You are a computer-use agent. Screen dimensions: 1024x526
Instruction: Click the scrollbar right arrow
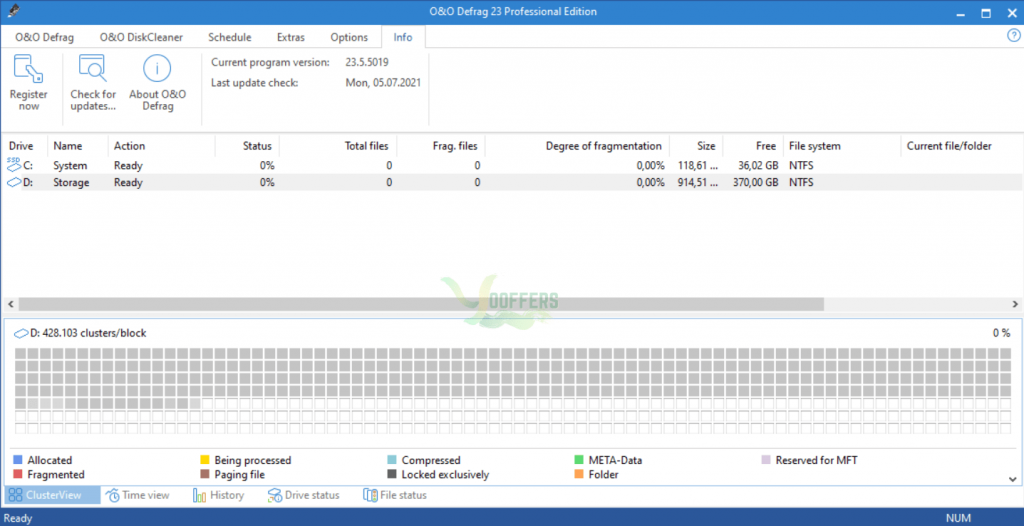pyautogui.click(x=1014, y=304)
